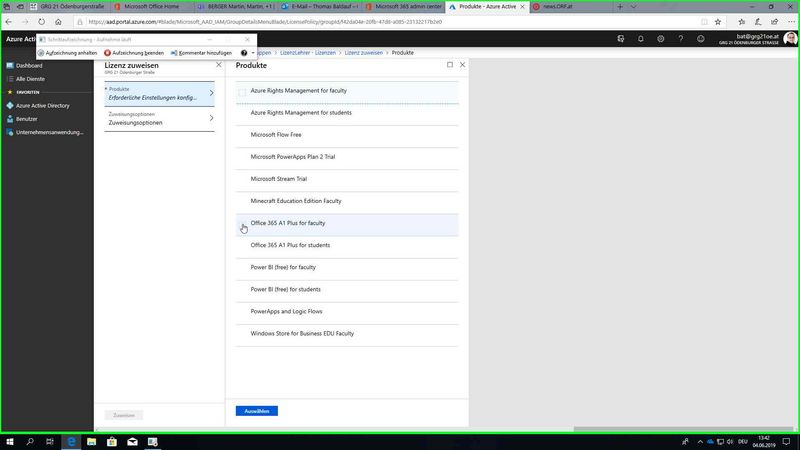Open the user account avatar menu
Image resolution: width=800 pixels, height=450 pixels.
pyautogui.click(x=790, y=39)
